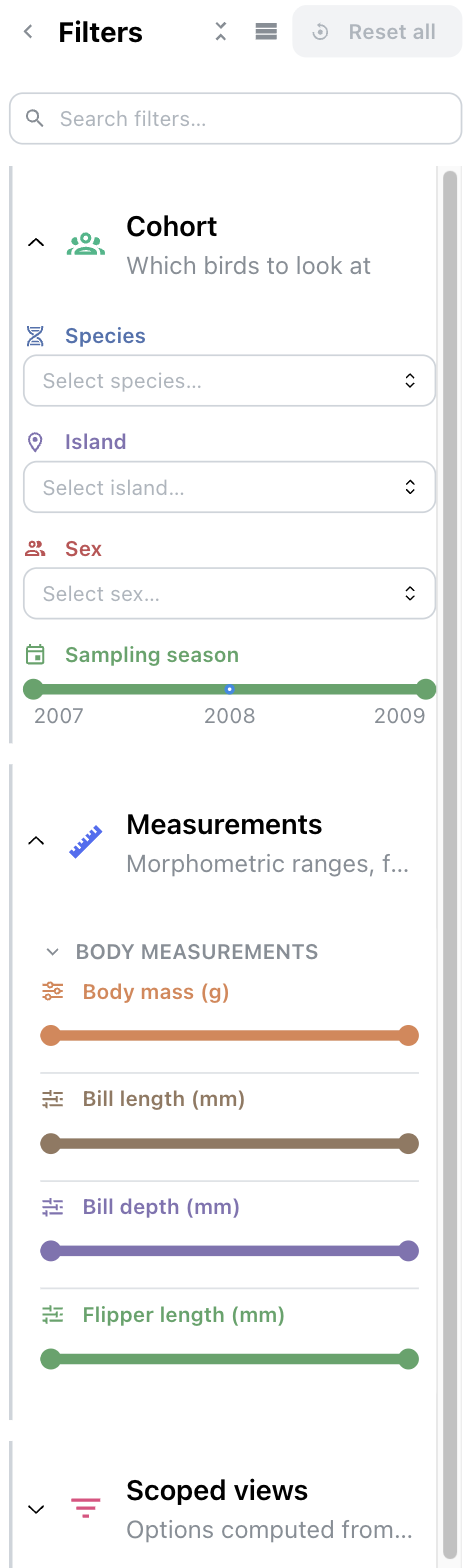This screenshot has height=1568, width=471.
Task: Click the Species DNA icon
Action: coord(35,336)
